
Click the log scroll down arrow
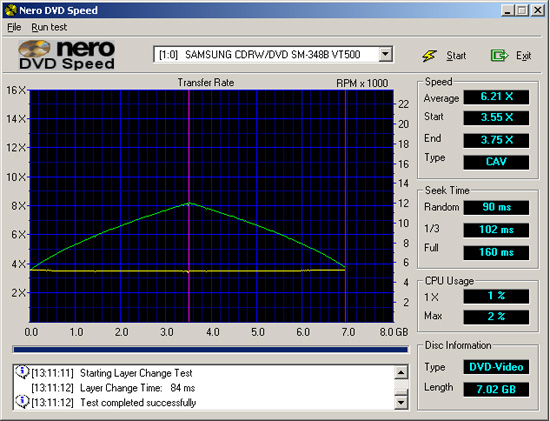pyautogui.click(x=401, y=402)
